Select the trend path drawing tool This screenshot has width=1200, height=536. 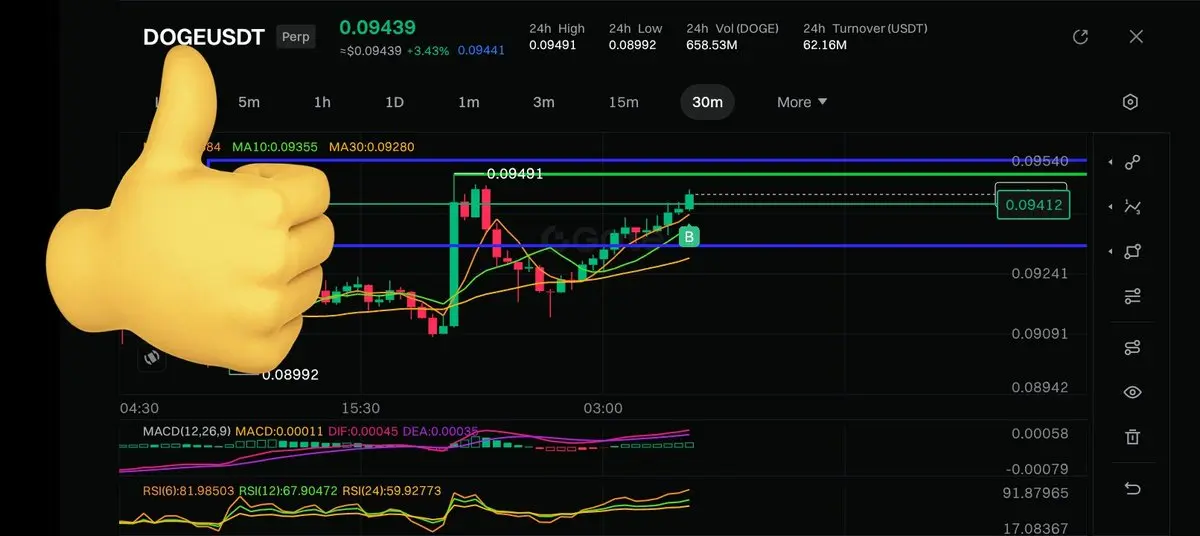tap(1132, 207)
